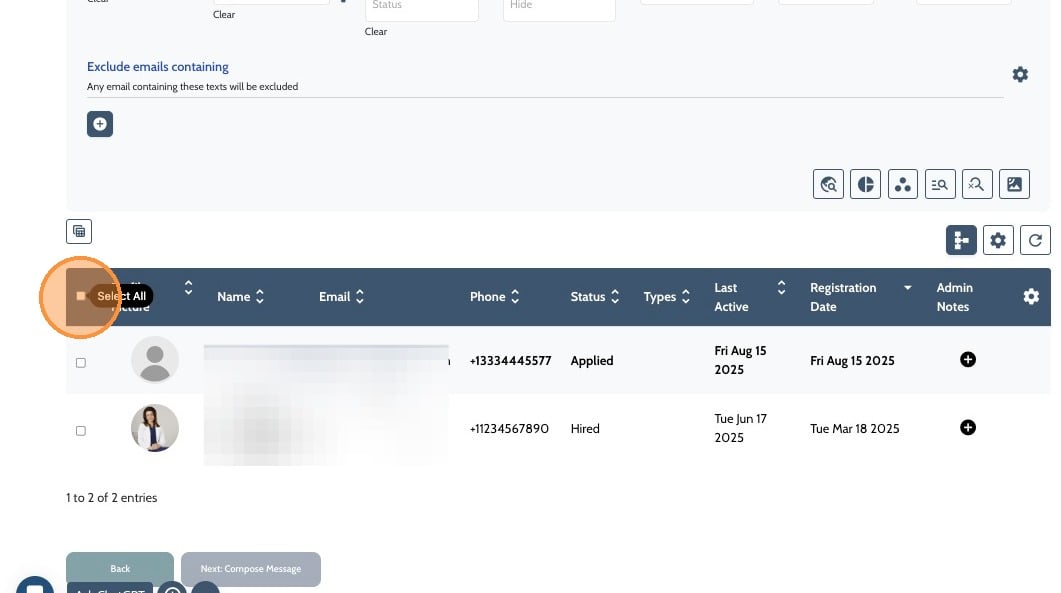
Task: Sort table by Last Active column
Action: [782, 288]
